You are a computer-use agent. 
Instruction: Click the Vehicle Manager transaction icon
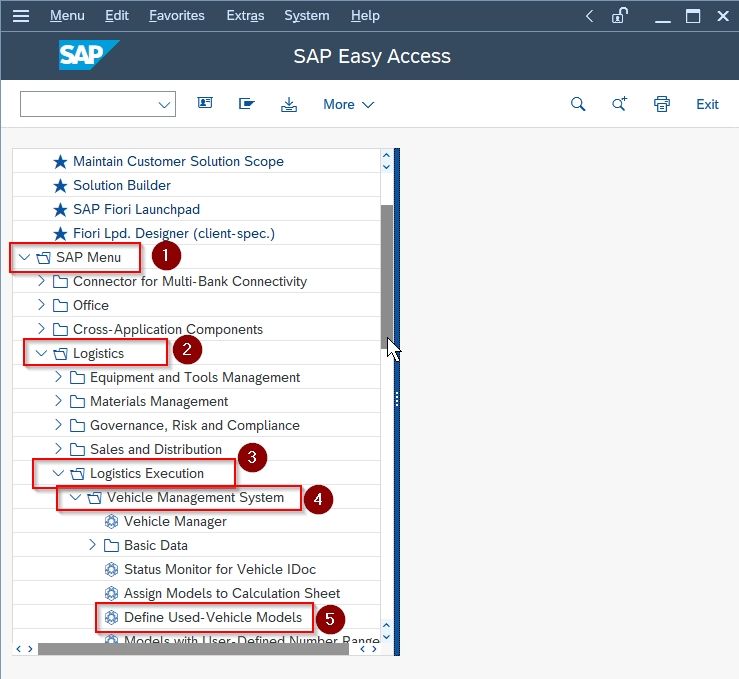point(111,522)
